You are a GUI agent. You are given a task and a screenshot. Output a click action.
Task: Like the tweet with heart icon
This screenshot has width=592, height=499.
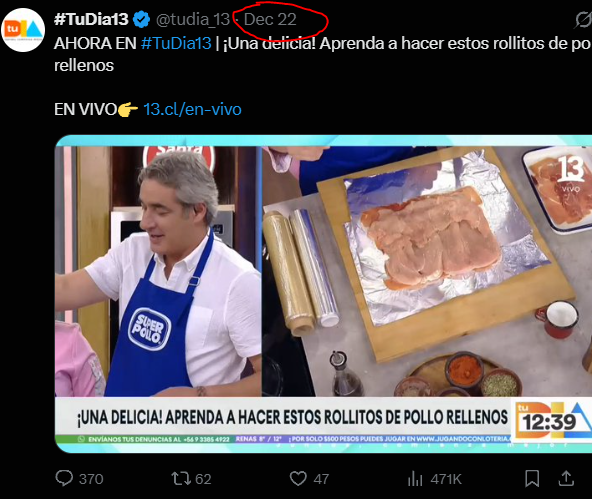(298, 479)
